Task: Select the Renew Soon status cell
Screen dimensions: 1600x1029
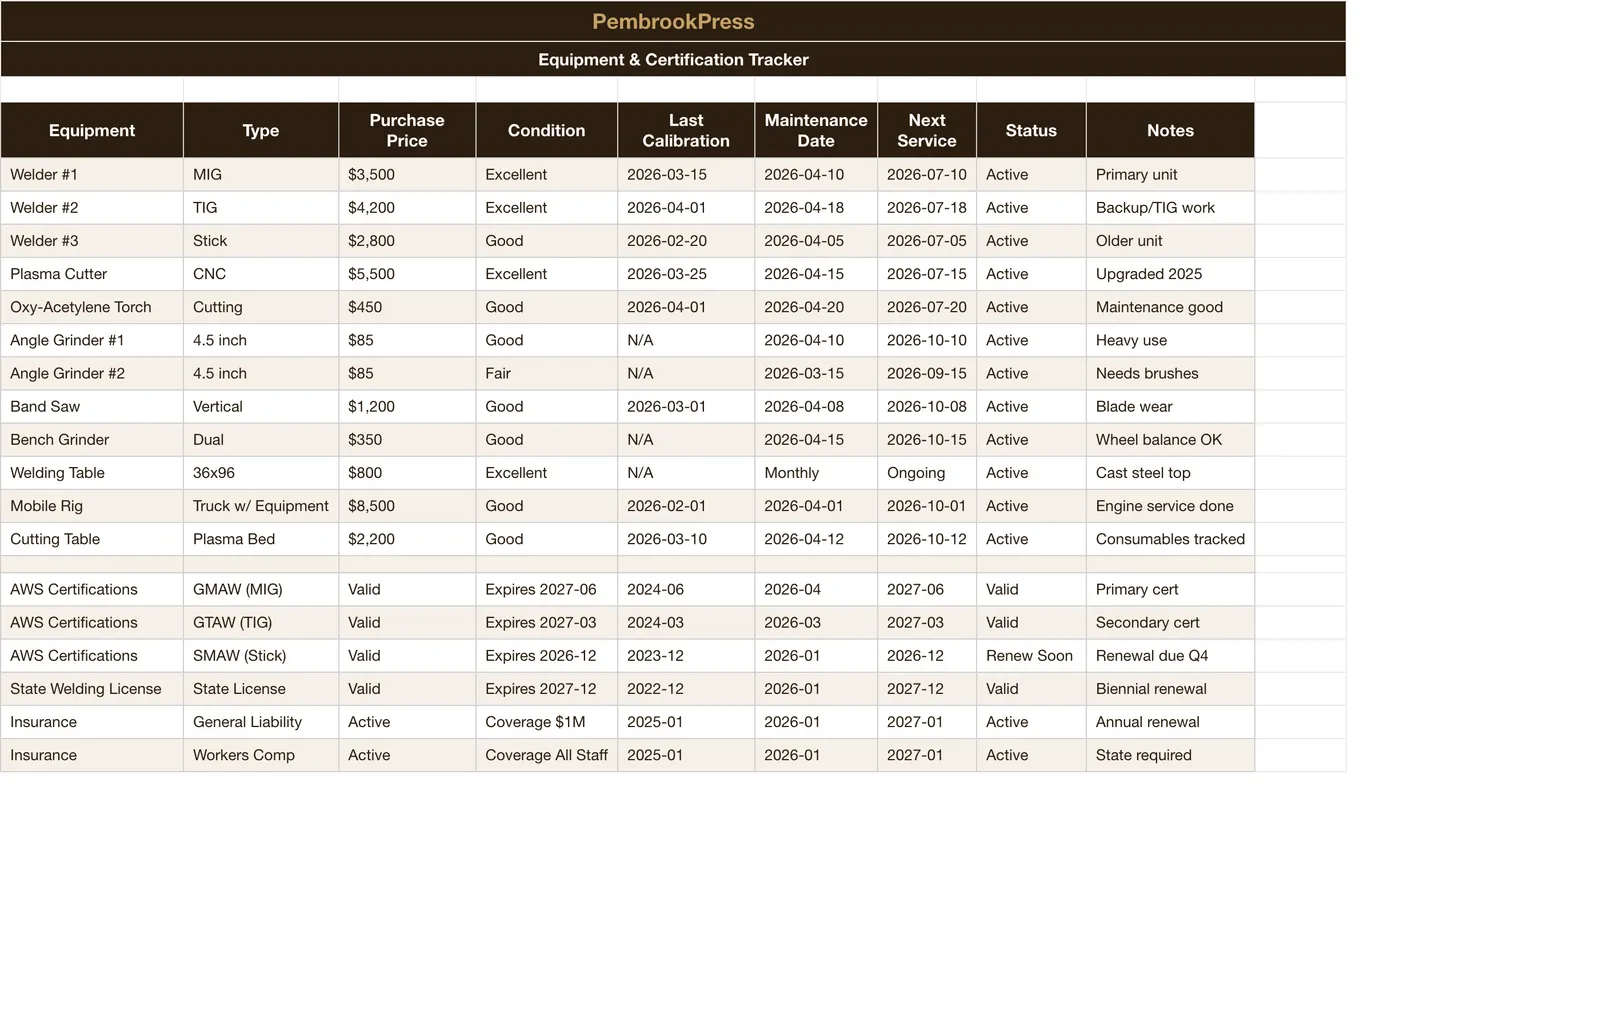Action: point(1031,655)
